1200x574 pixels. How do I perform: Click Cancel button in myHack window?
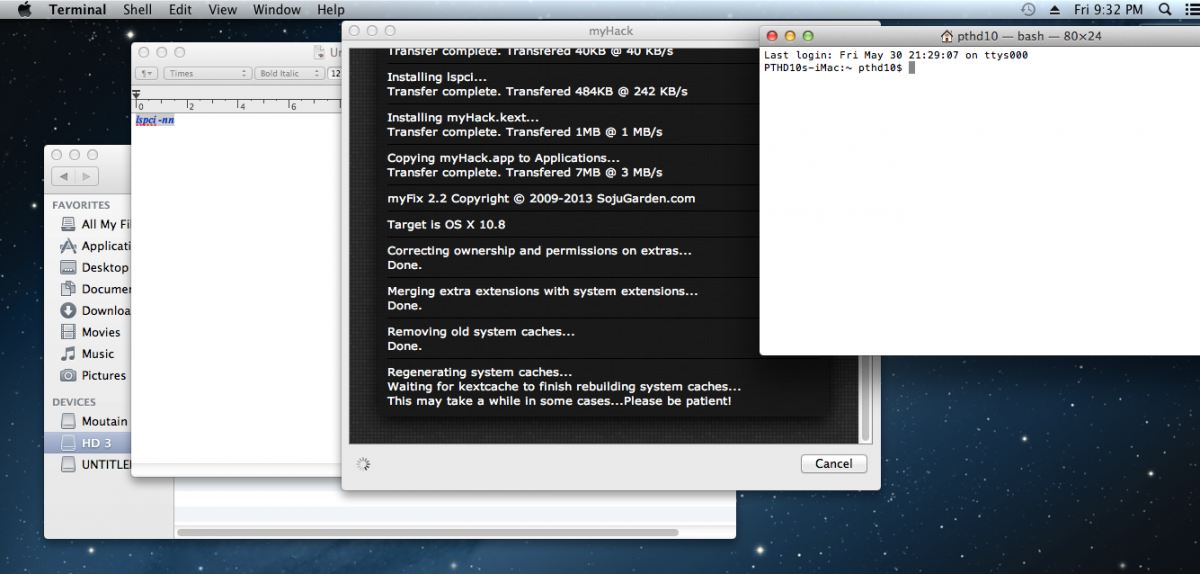(834, 464)
